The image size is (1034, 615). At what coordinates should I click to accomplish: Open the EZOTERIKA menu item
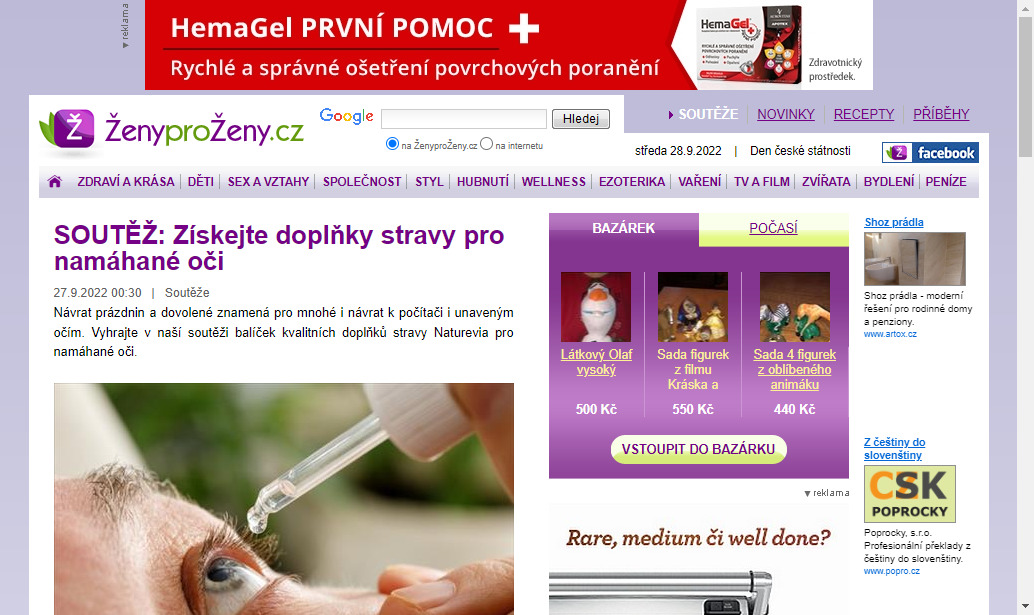tap(632, 181)
